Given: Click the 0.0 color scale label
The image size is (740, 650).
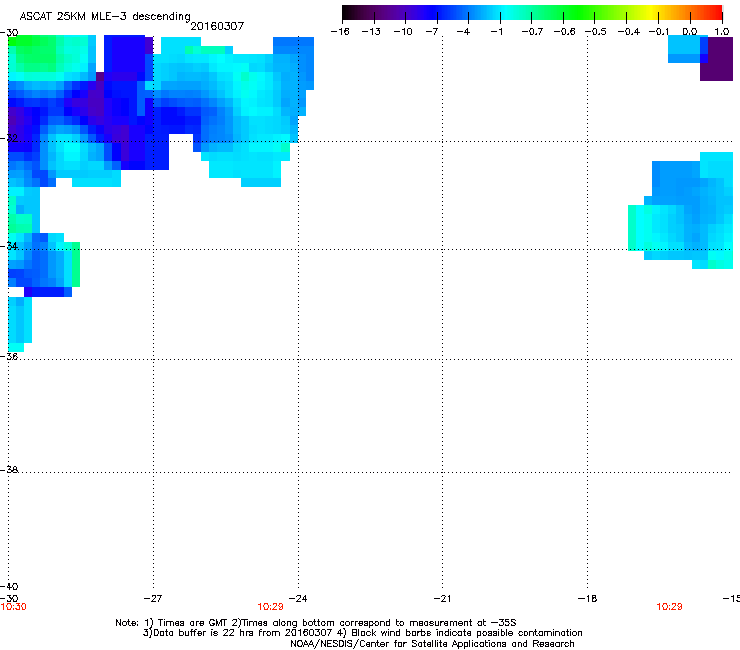Looking at the screenshot, I should pyautogui.click(x=690, y=32).
